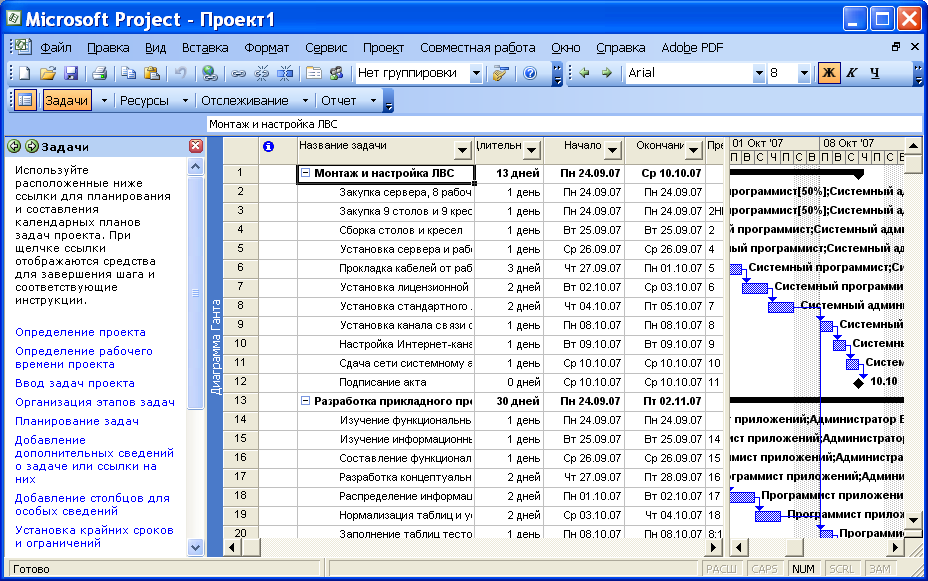Go back in Project Guide pane

point(14,146)
